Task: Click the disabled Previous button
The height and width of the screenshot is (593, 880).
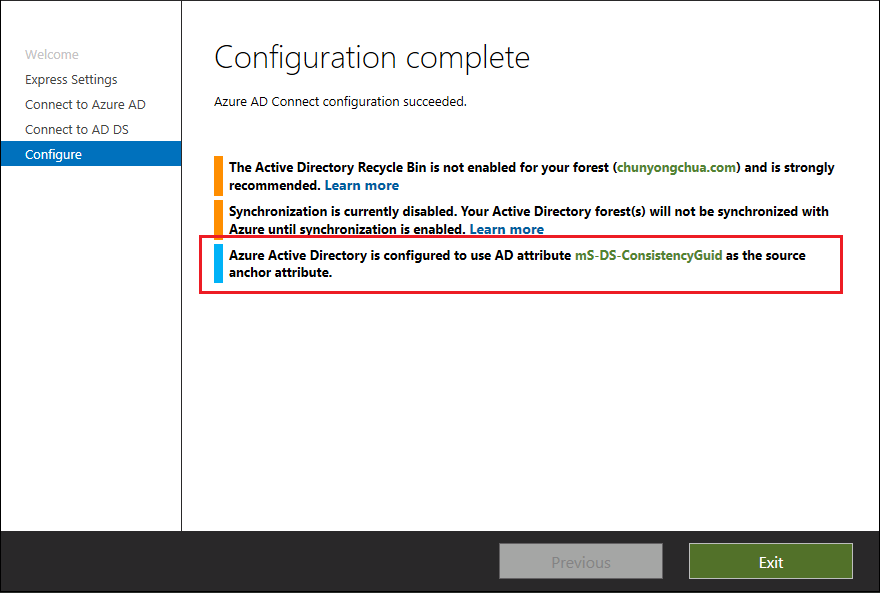Action: (580, 561)
